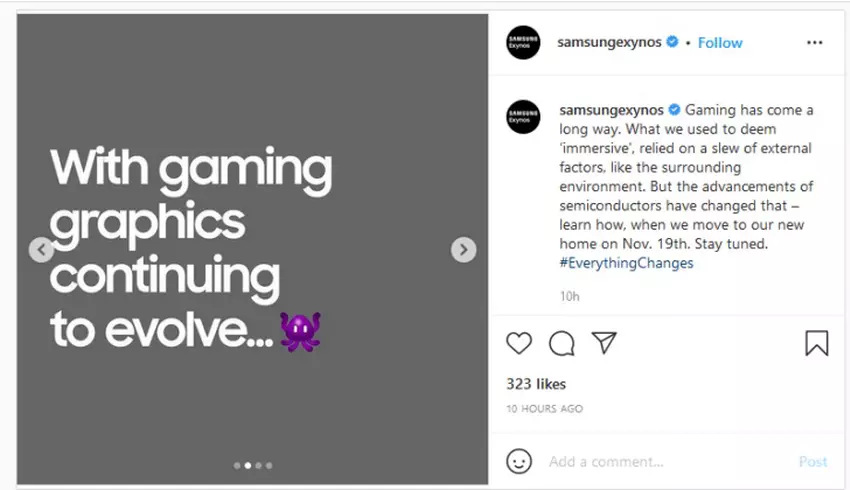View the 323 likes list
The height and width of the screenshot is (490, 850).
pos(535,384)
